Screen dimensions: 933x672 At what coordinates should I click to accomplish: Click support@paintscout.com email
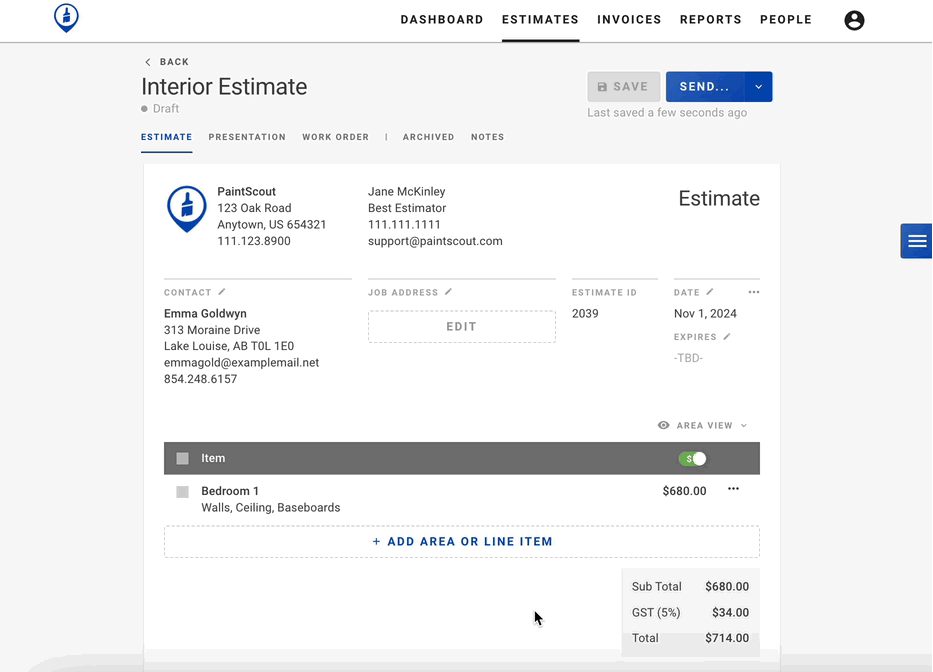coord(435,241)
